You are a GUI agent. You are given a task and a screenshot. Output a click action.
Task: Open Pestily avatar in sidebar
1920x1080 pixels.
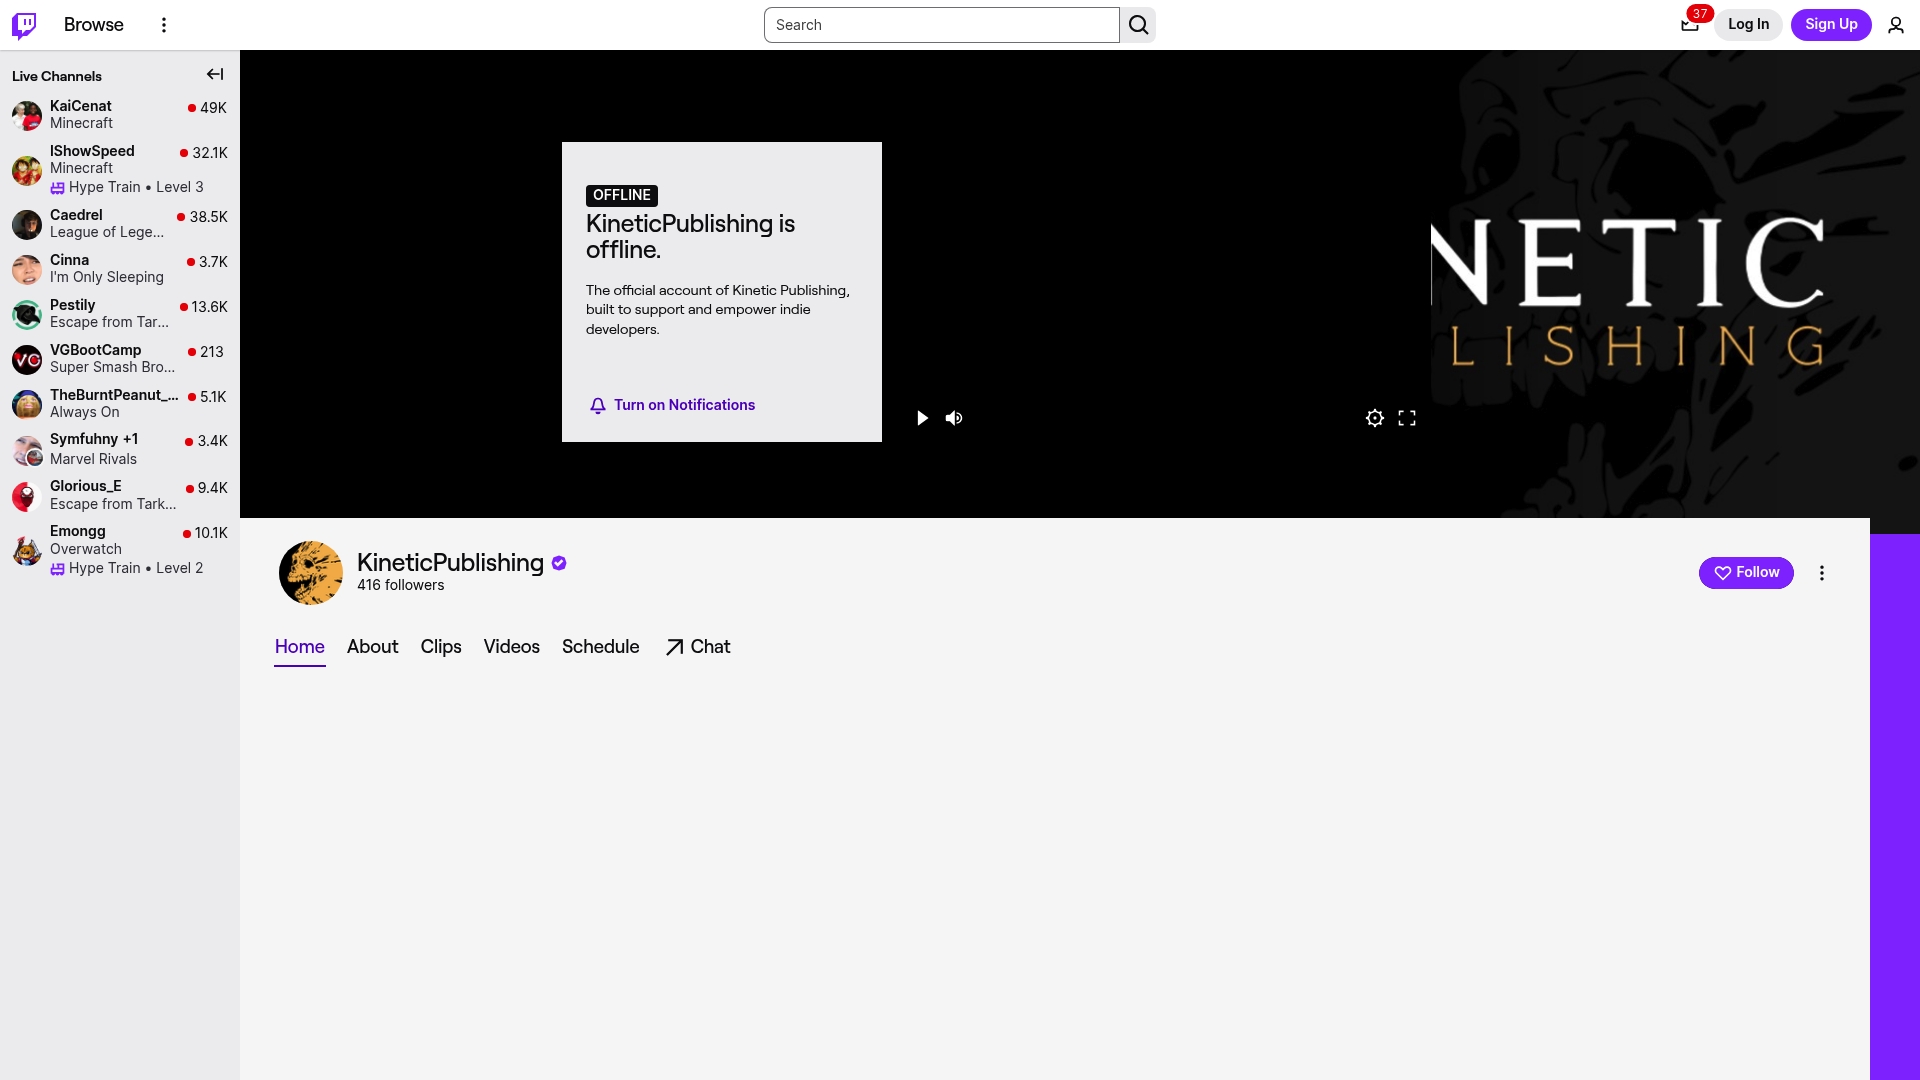click(x=27, y=314)
